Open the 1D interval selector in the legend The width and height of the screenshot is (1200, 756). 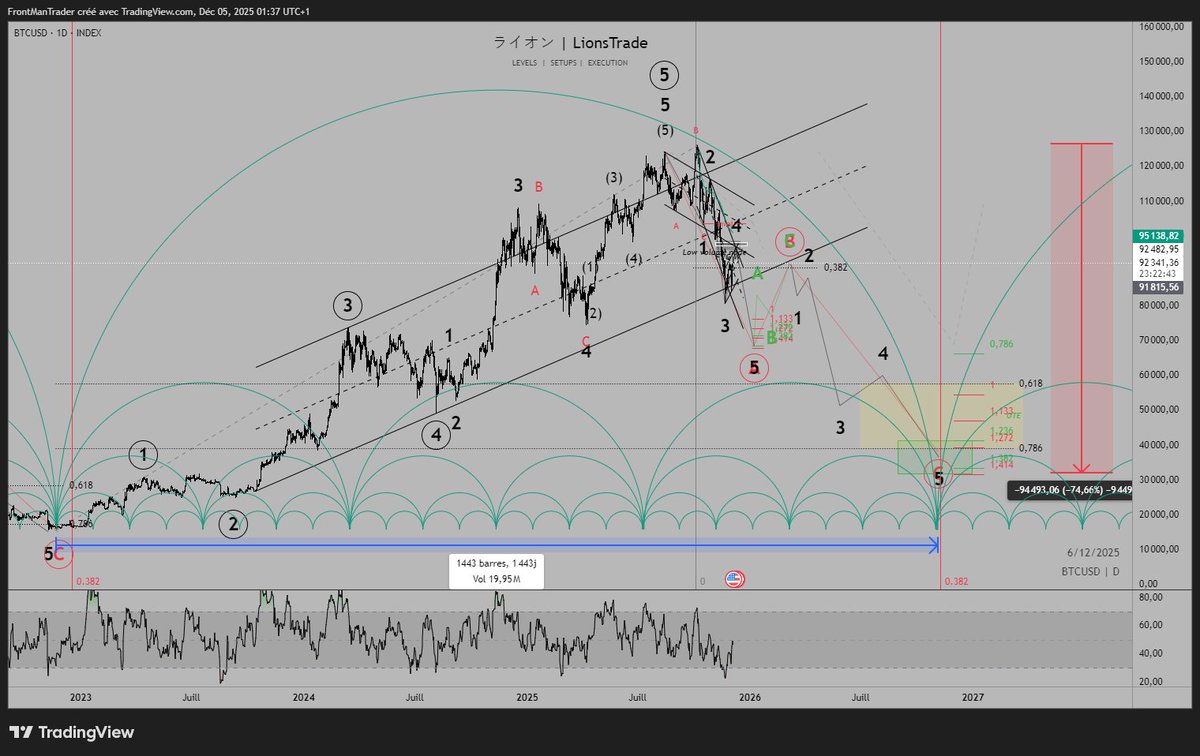[63, 32]
